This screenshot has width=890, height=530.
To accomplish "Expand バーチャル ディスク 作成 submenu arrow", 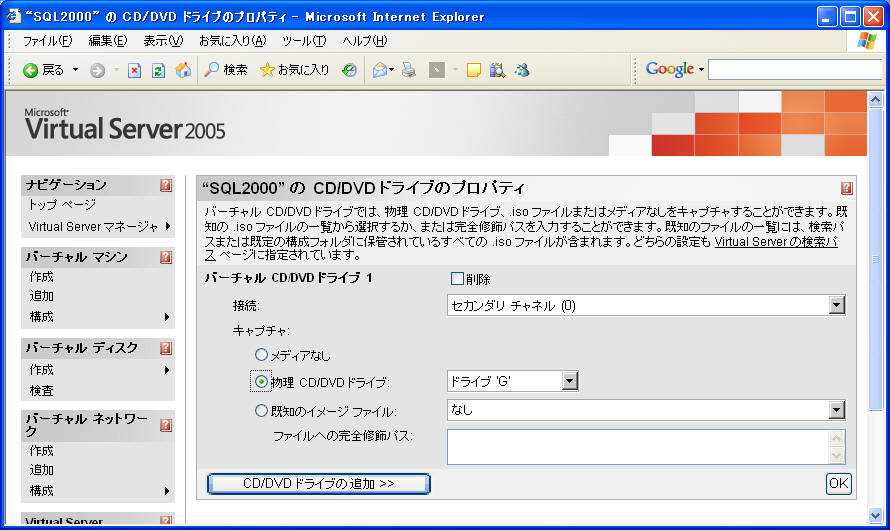I will tap(167, 370).
